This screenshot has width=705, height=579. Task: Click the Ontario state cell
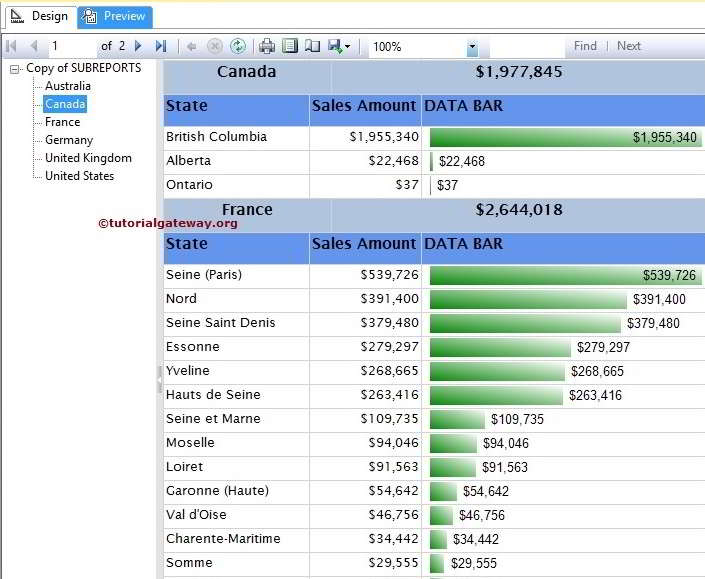pos(236,185)
